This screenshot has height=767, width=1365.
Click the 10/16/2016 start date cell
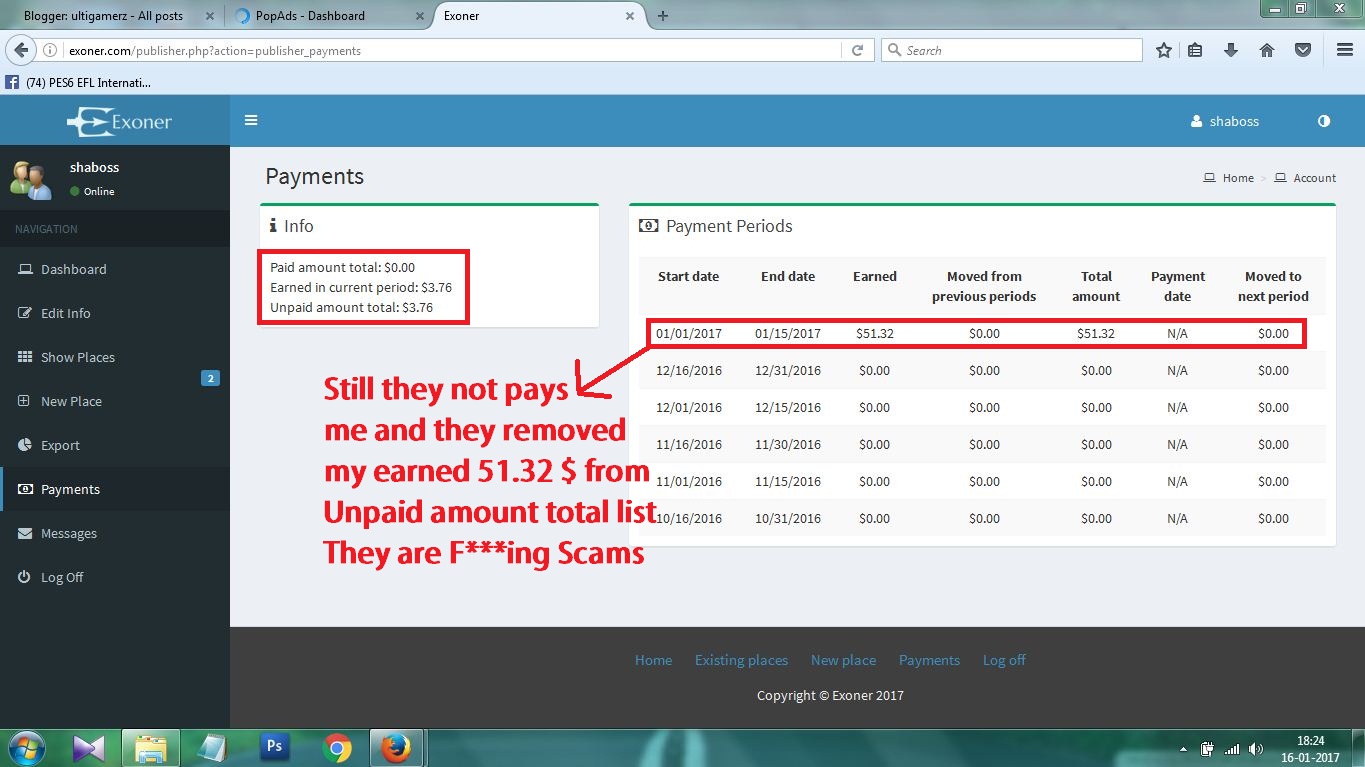pos(689,518)
